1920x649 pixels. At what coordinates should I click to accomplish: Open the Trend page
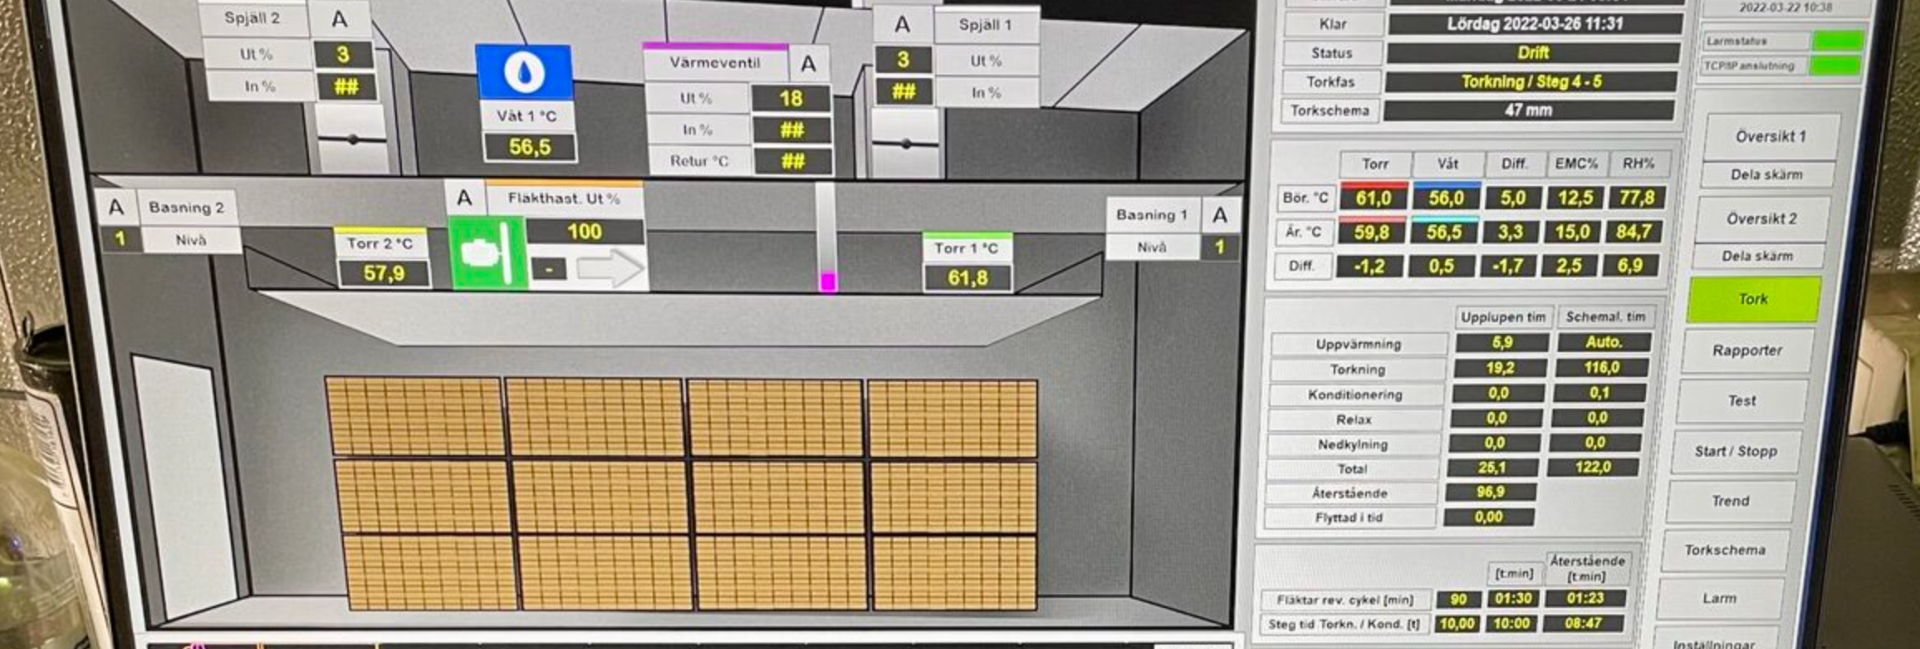tap(1730, 501)
